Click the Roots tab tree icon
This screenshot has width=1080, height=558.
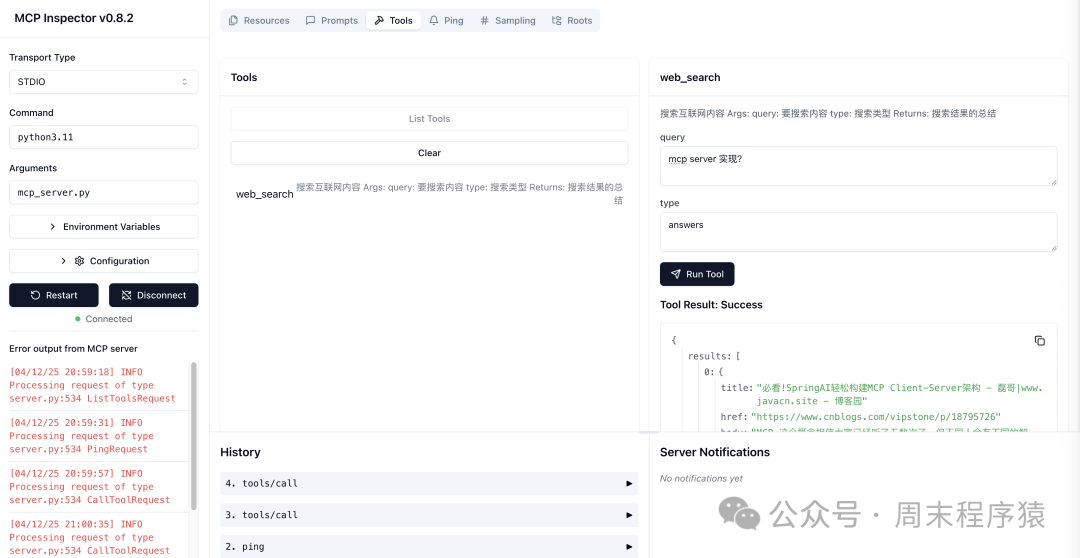tap(557, 21)
